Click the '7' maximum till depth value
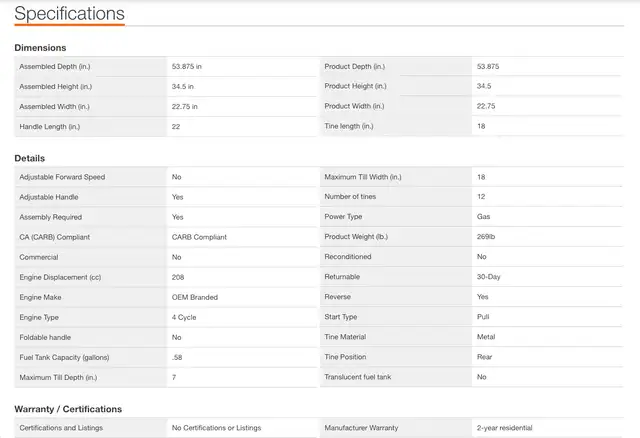 (174, 377)
